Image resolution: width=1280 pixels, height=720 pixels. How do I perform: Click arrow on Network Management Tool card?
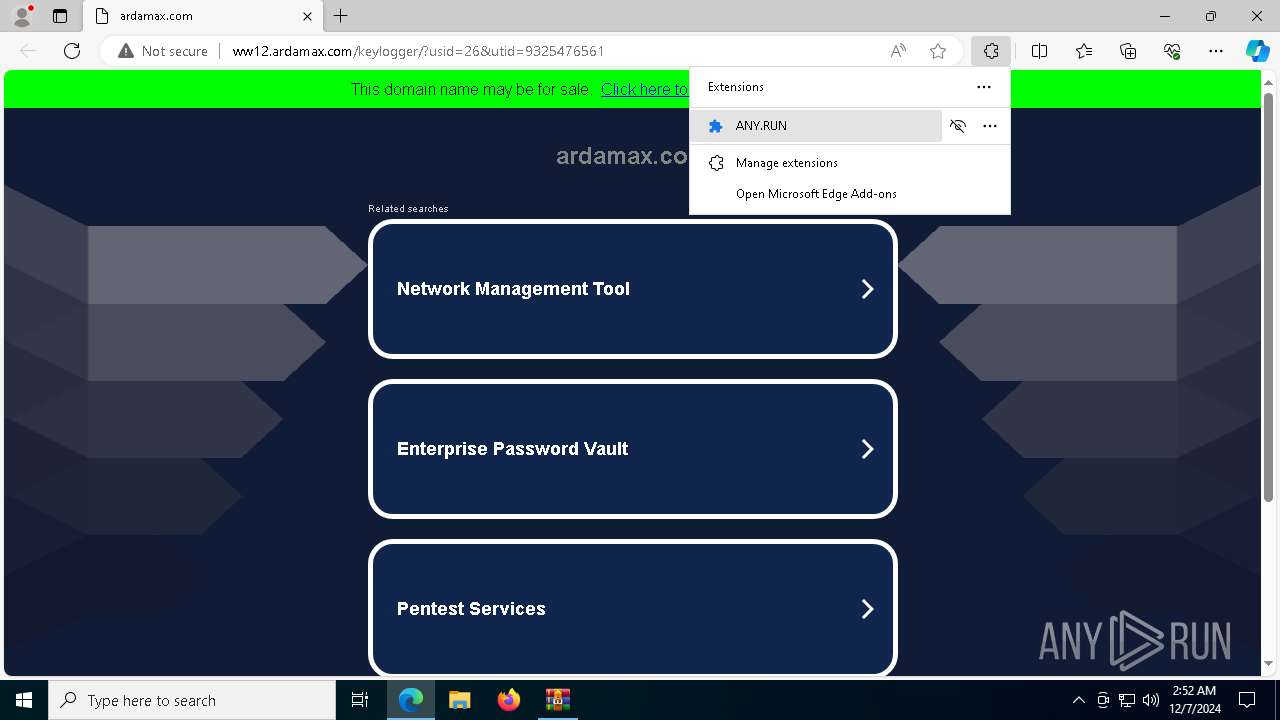(x=867, y=289)
